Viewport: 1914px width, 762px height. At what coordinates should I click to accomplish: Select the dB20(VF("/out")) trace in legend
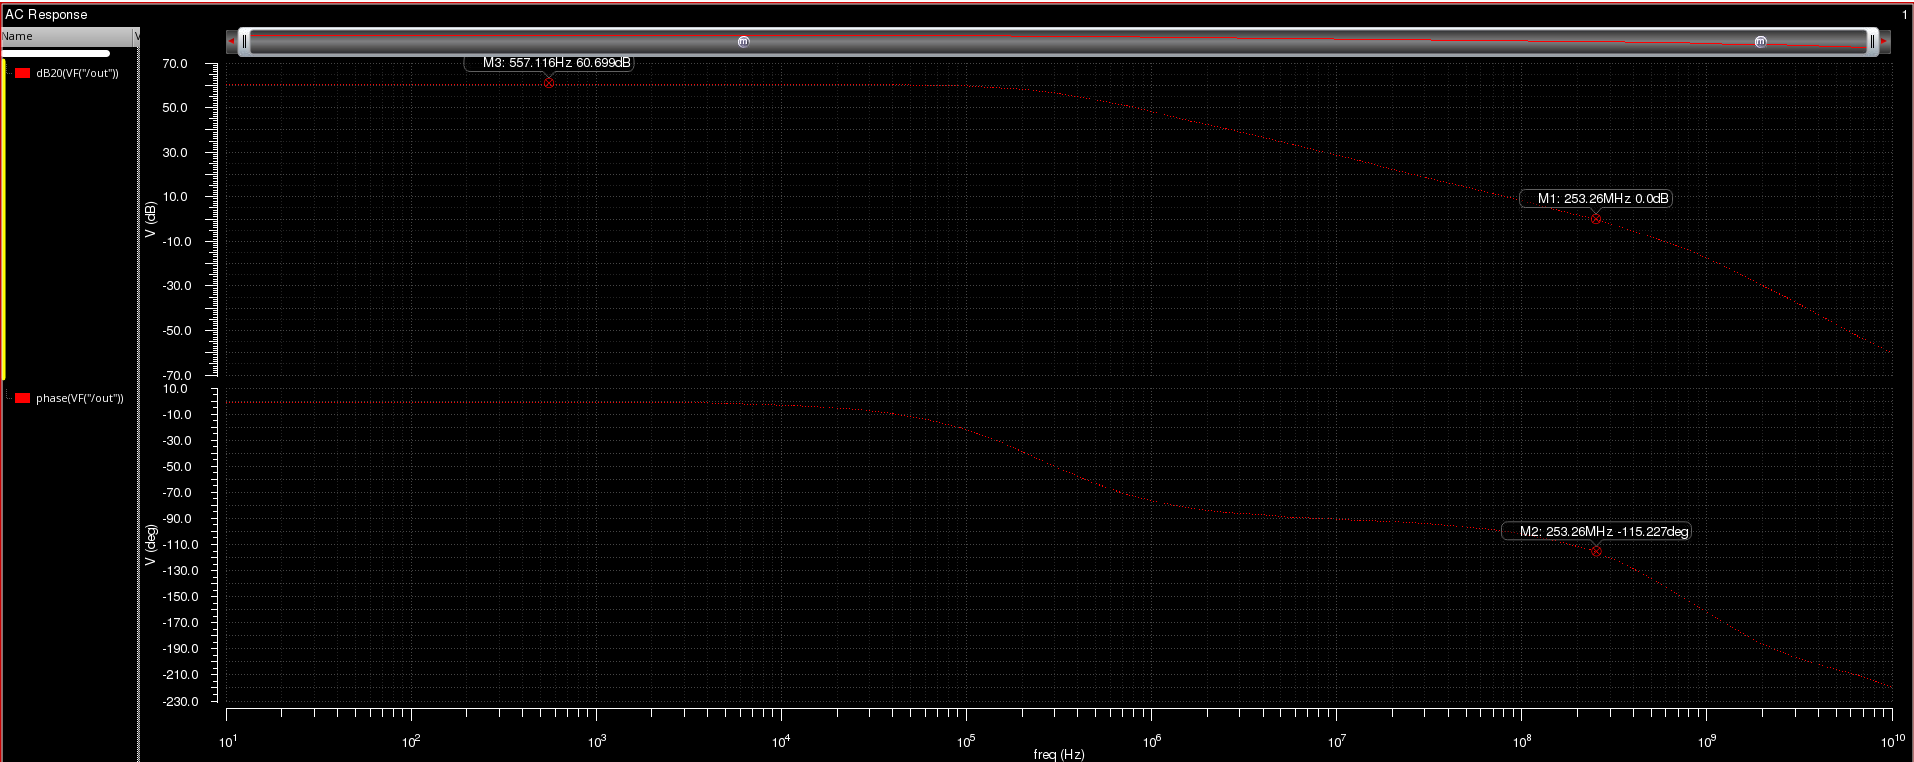click(x=77, y=73)
